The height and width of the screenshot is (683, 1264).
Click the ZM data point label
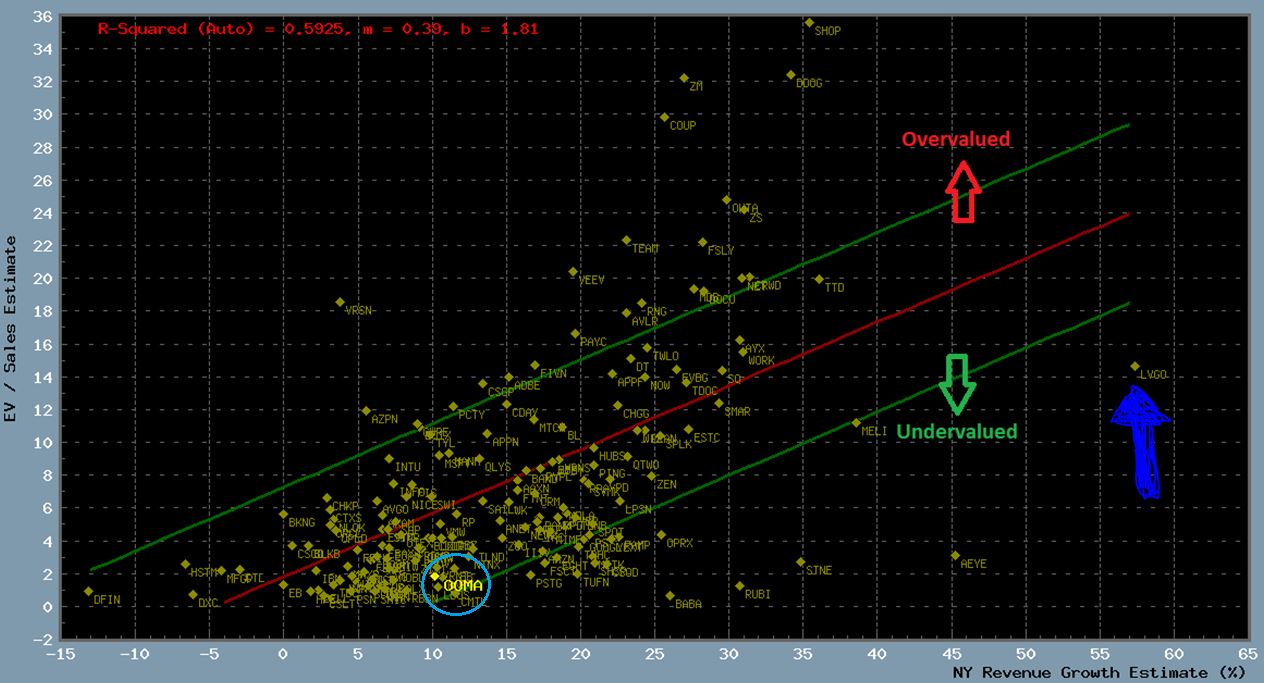(696, 87)
